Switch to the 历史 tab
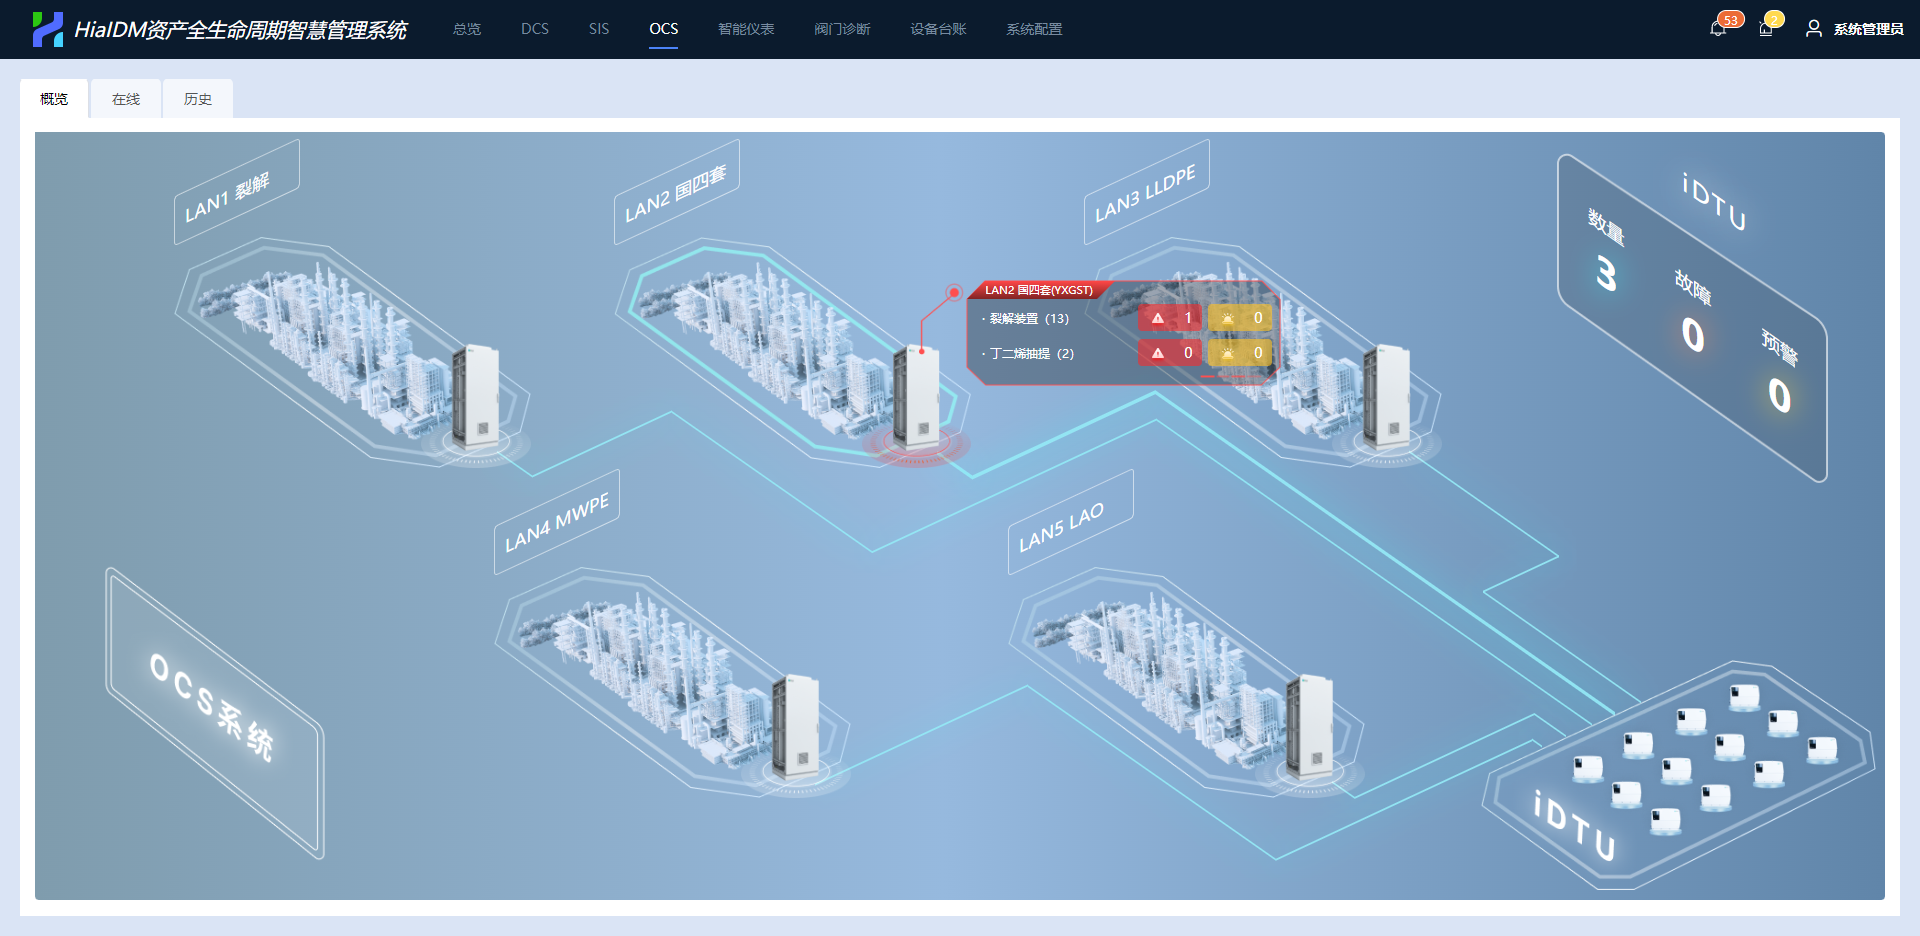 point(198,99)
